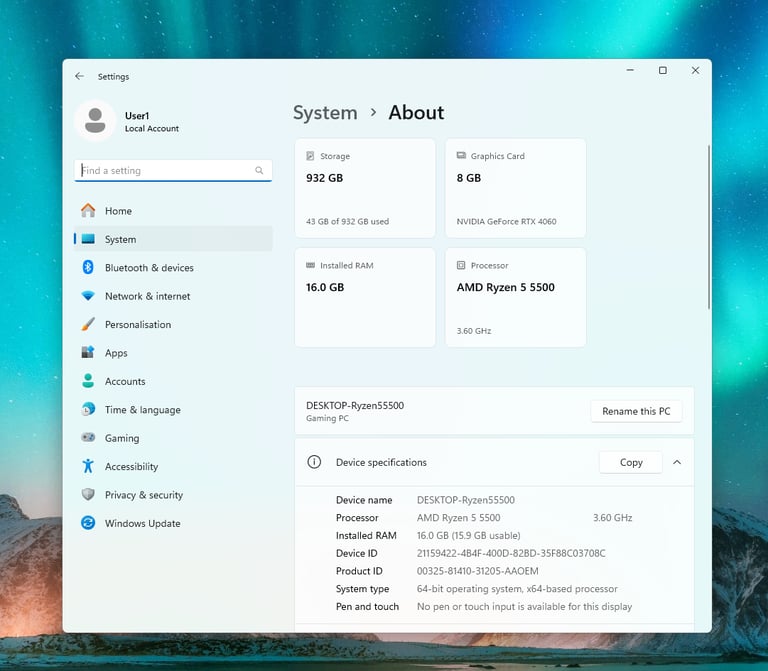Click the Storage card icon
This screenshot has width=768, height=671.
click(x=310, y=156)
